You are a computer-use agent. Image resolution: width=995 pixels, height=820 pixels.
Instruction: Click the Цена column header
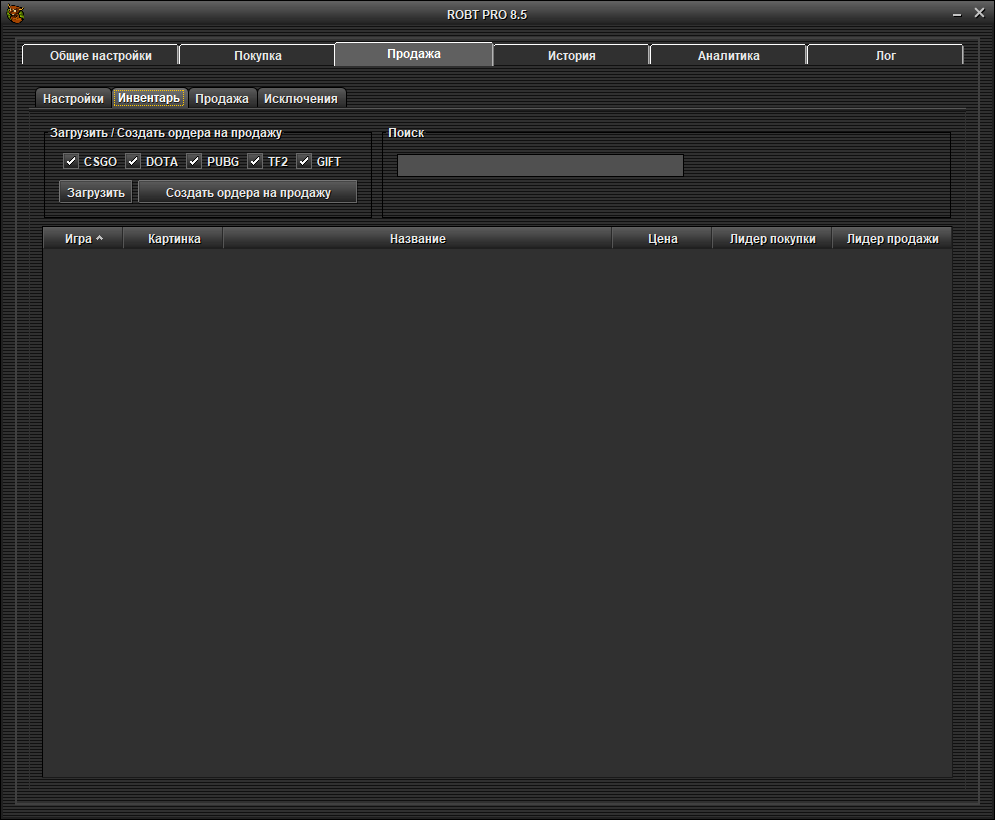[662, 239]
